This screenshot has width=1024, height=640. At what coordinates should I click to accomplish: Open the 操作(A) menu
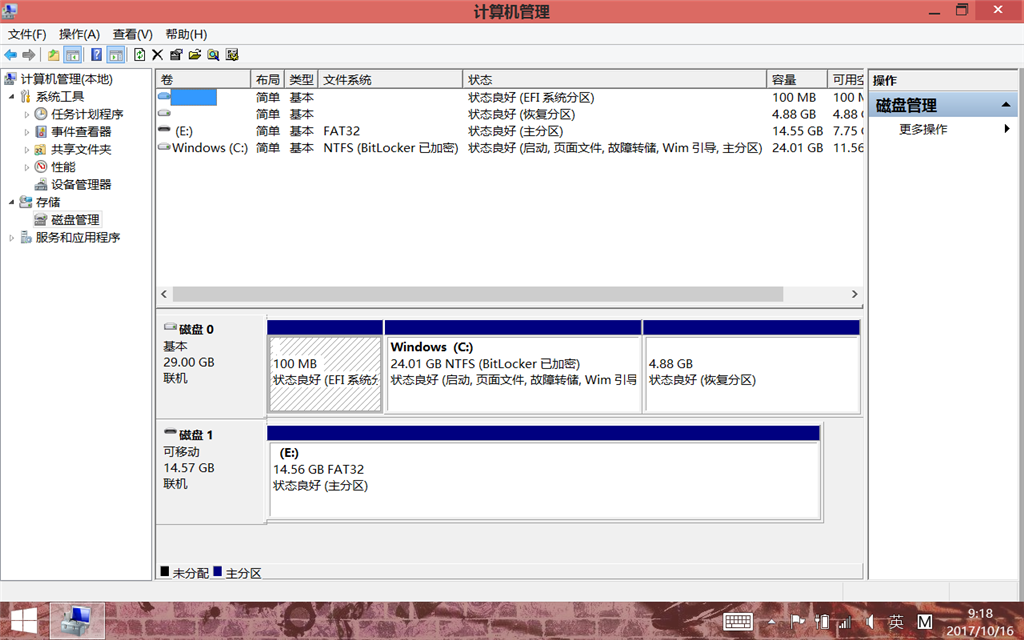pyautogui.click(x=79, y=34)
